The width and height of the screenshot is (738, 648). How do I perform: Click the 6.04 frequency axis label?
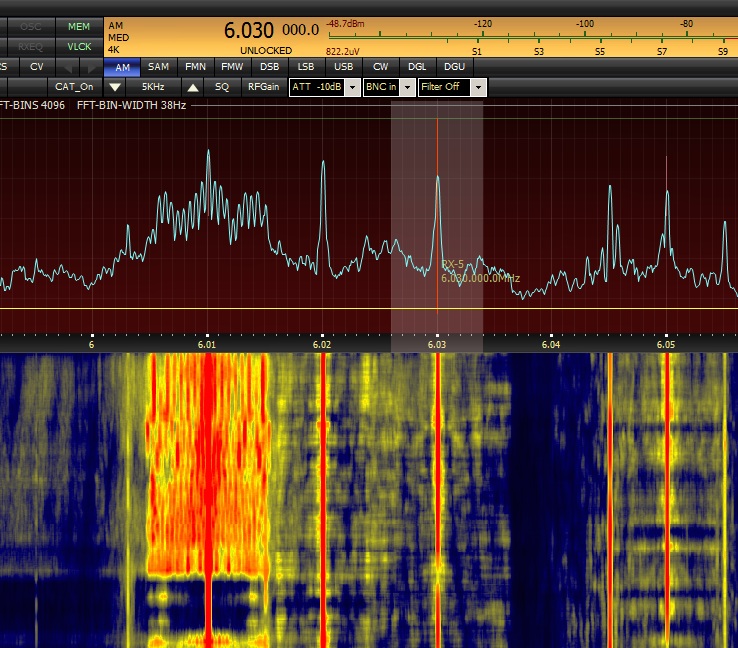[x=551, y=345]
